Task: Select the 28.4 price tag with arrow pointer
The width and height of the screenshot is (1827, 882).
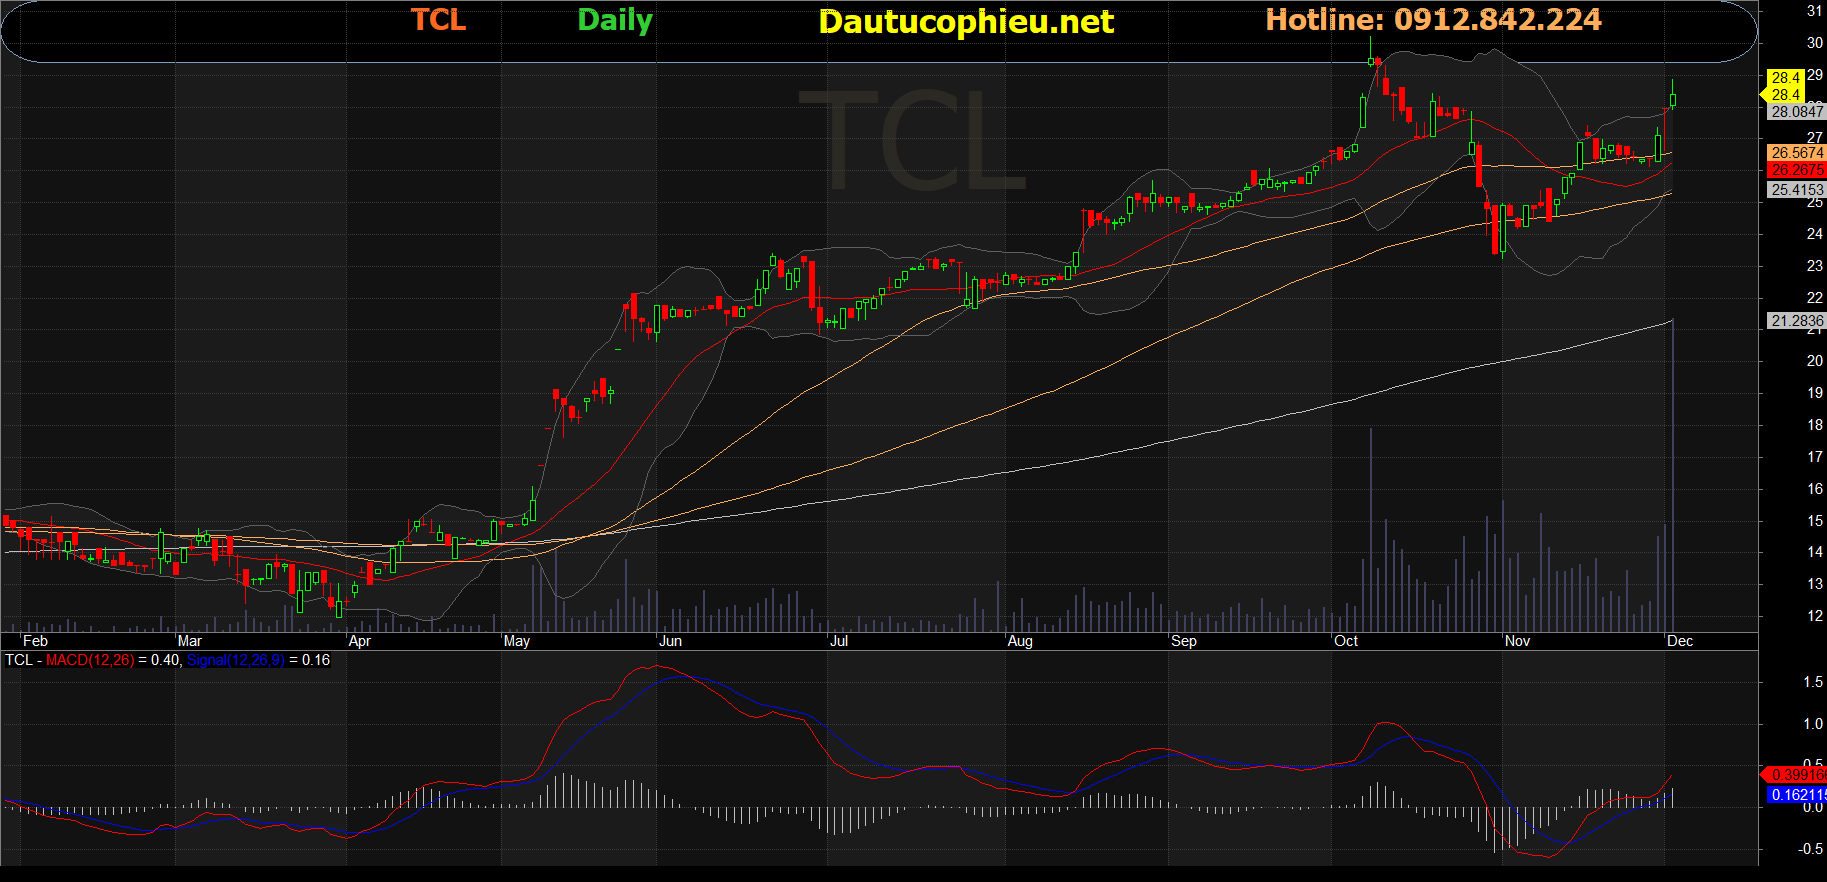Action: point(1783,95)
